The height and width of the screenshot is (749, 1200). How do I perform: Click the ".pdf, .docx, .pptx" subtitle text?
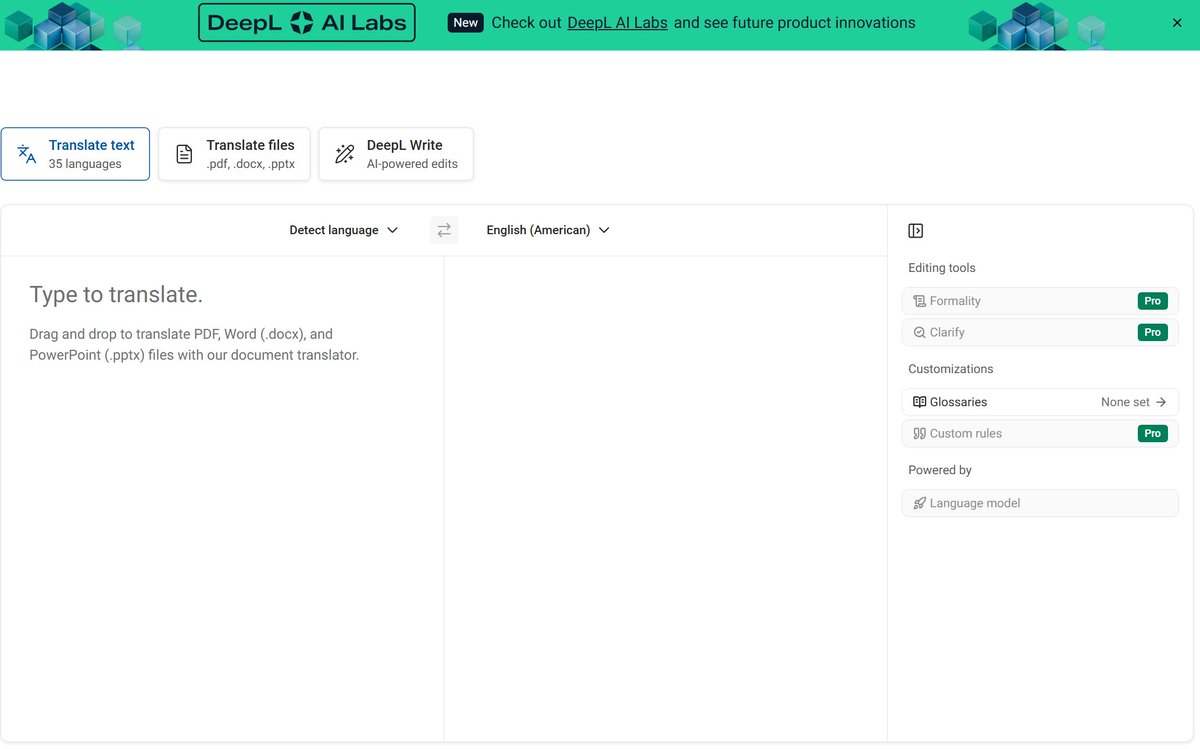point(250,164)
